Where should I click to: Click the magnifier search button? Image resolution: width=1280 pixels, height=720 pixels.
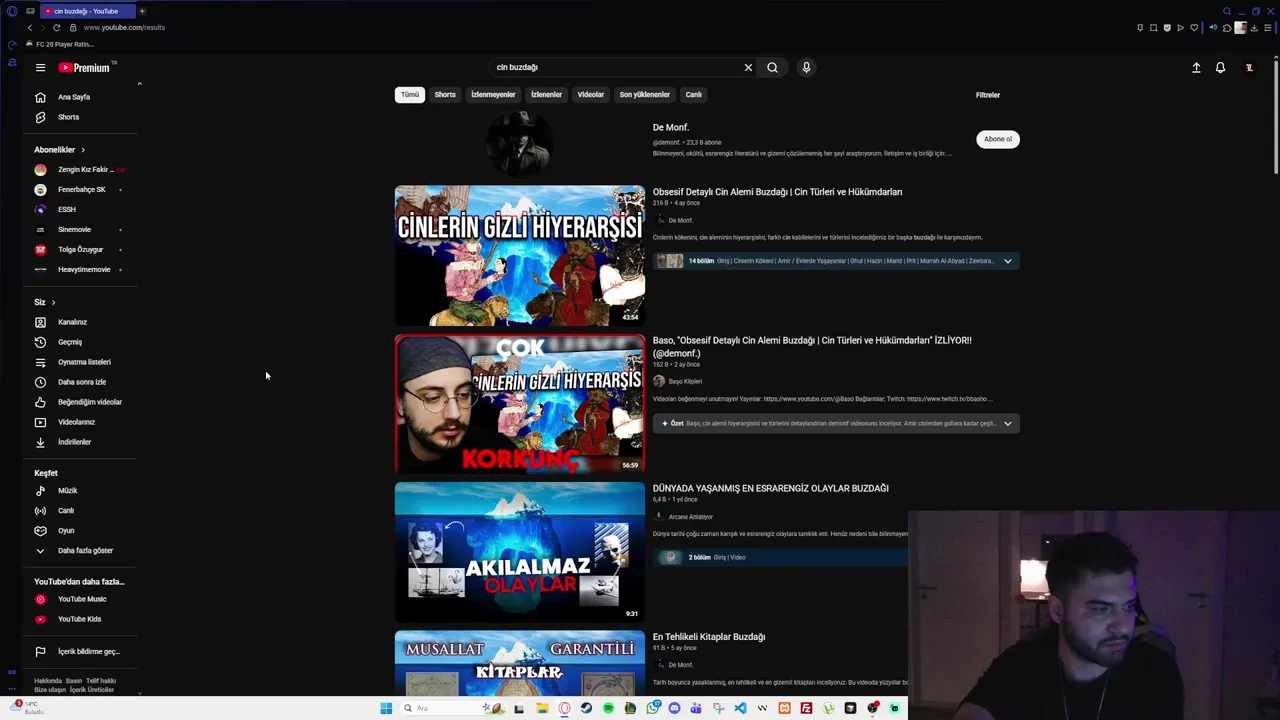(772, 67)
